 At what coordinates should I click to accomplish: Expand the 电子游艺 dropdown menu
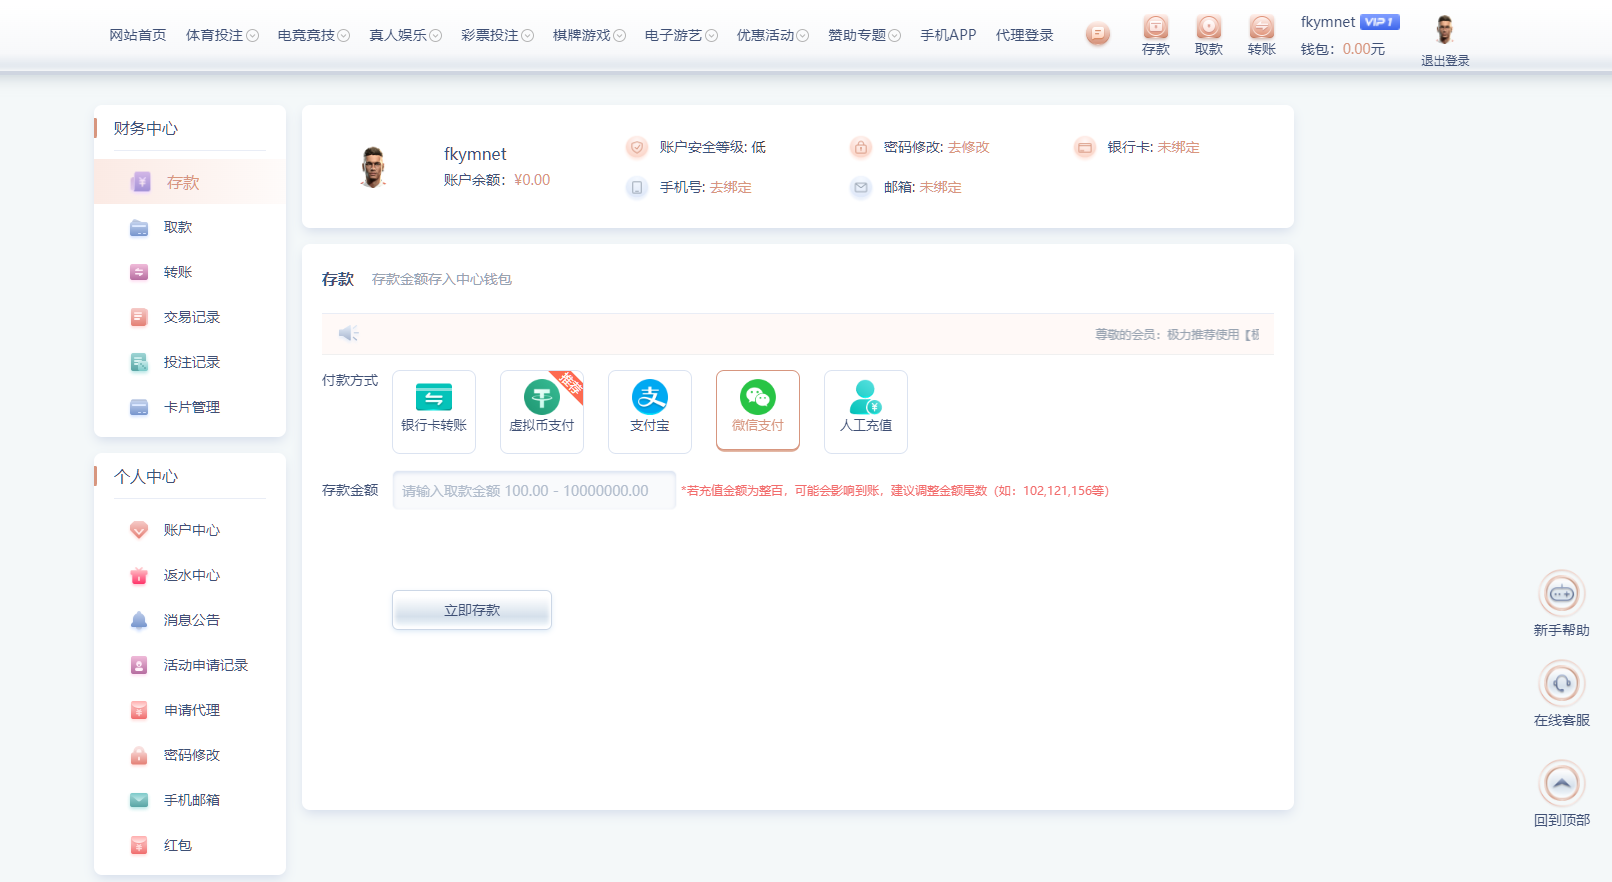(682, 35)
